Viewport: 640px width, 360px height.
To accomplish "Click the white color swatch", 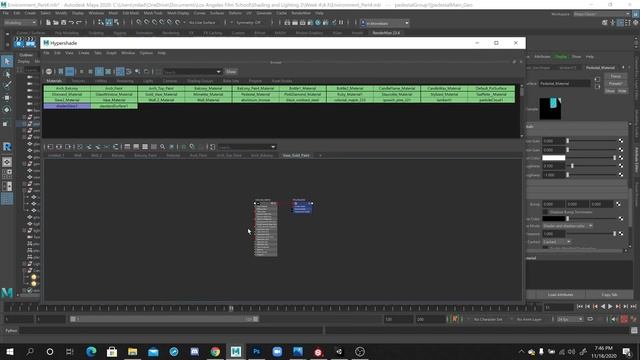I will tap(553, 158).
